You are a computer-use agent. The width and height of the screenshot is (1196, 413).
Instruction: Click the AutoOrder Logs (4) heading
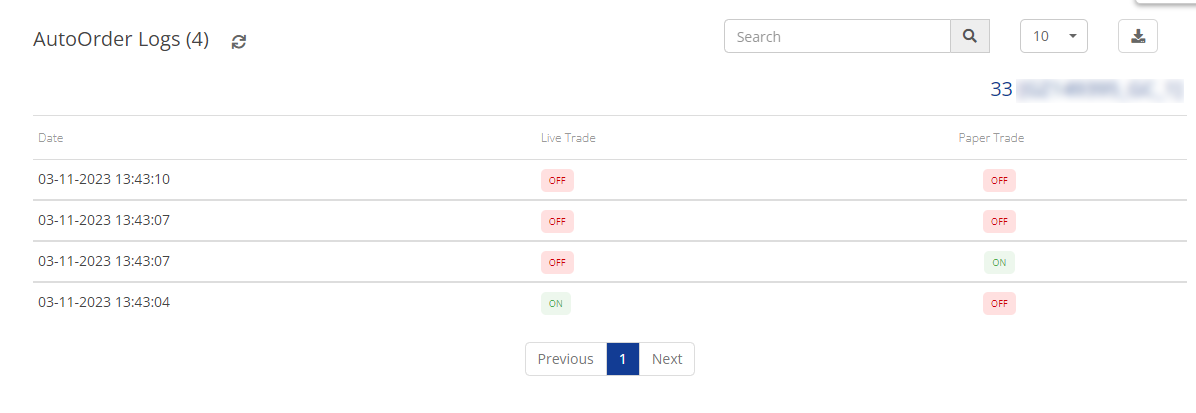[121, 40]
